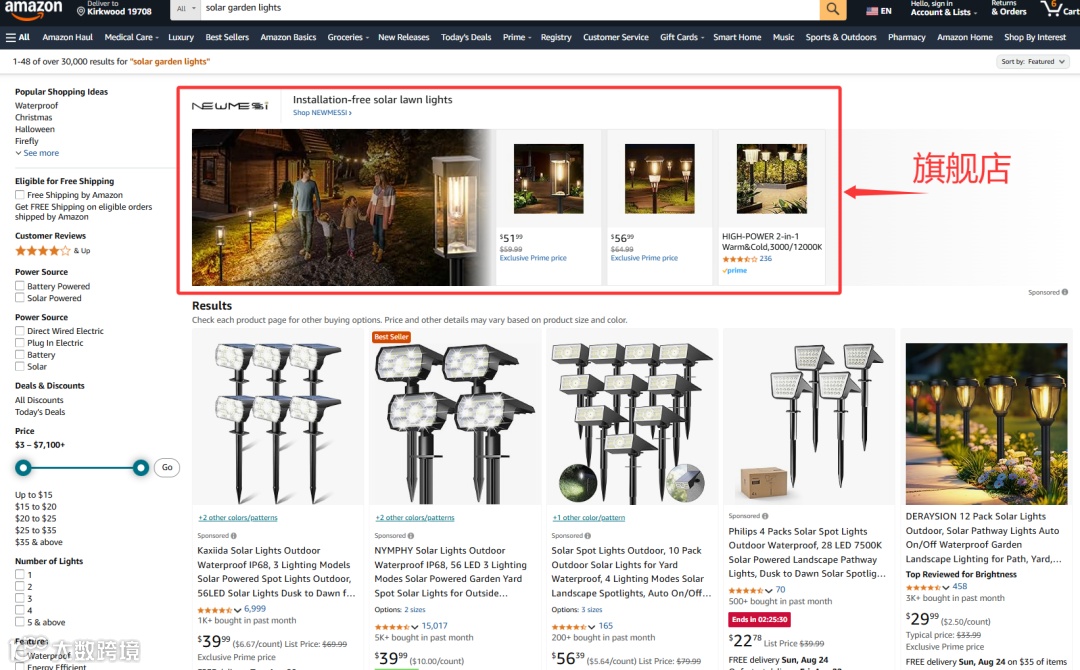This screenshot has width=1080, height=670.
Task: Click the left price slider handle
Action: tap(23, 468)
